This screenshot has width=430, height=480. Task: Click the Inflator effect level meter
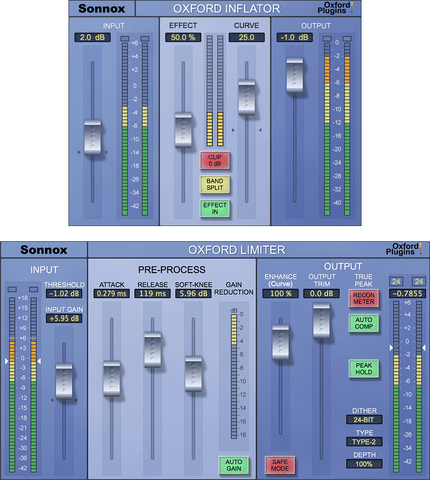(x=215, y=90)
